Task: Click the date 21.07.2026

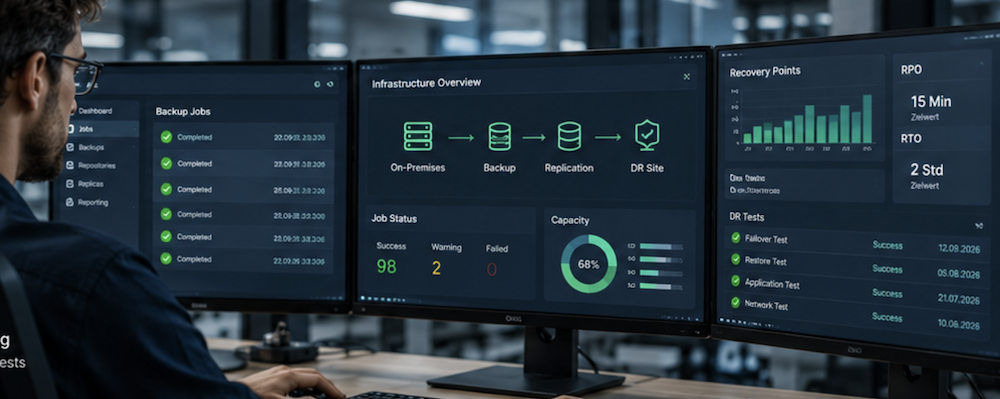Action: [x=959, y=299]
